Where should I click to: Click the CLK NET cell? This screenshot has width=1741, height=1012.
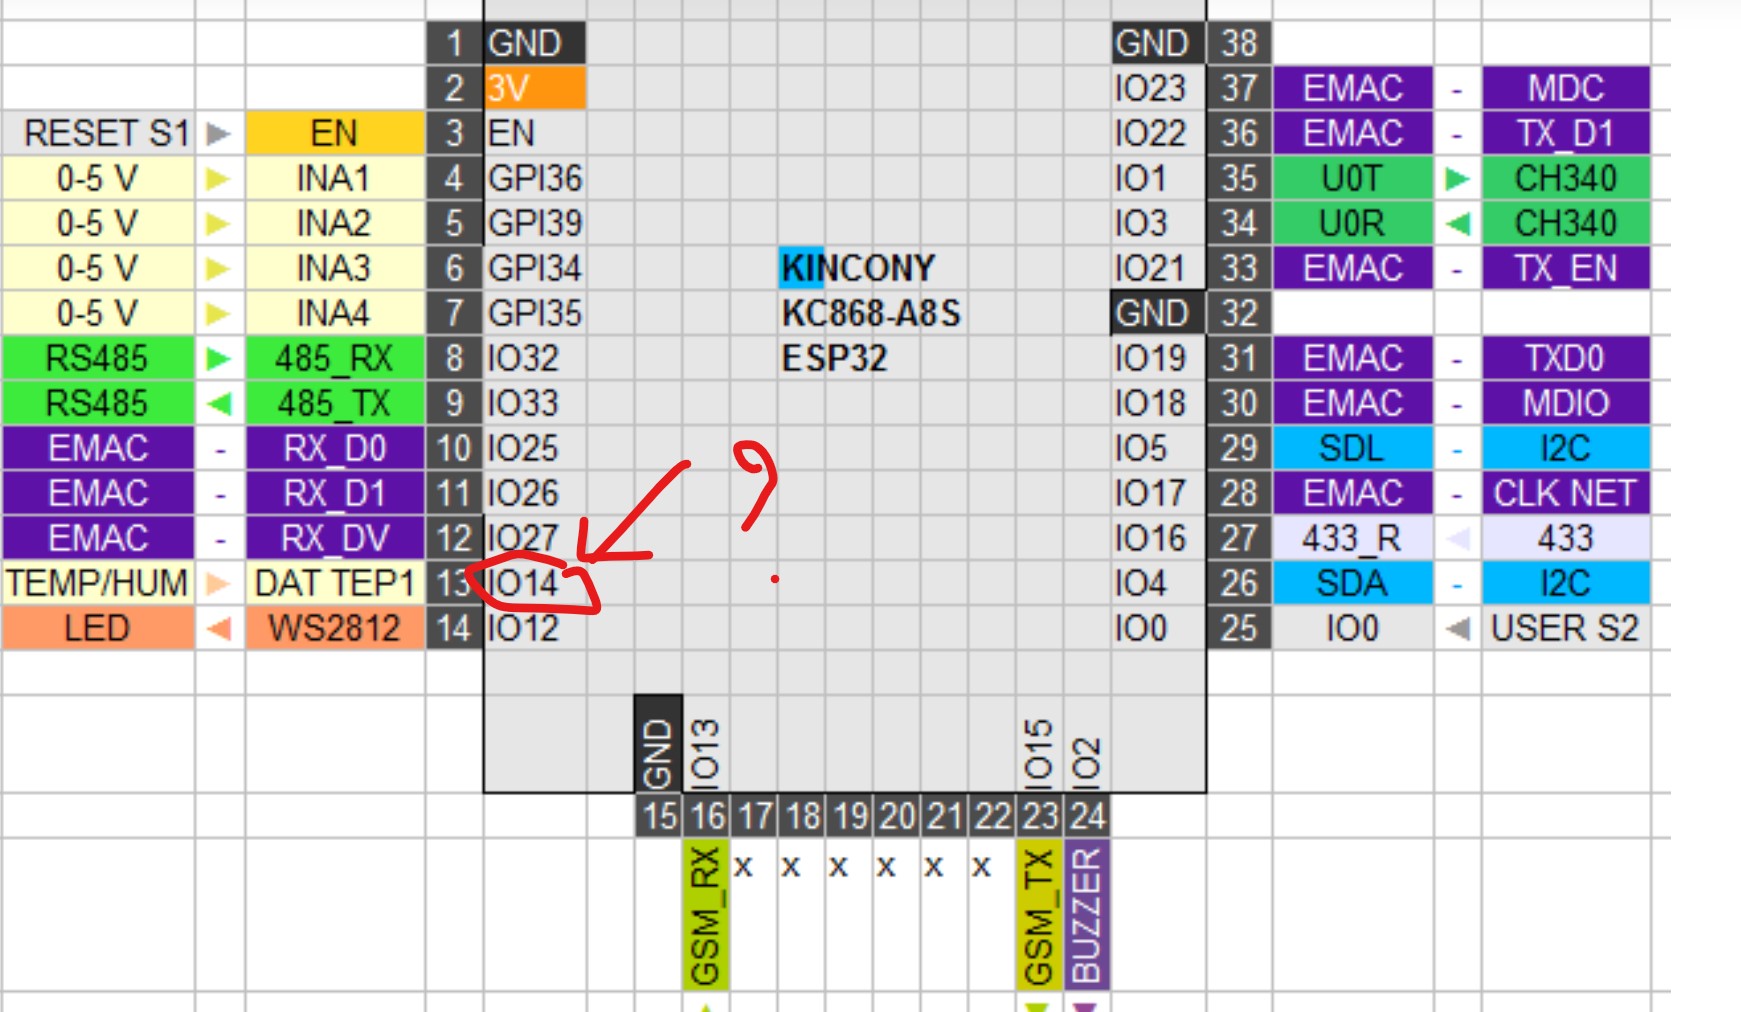[x=1565, y=493]
